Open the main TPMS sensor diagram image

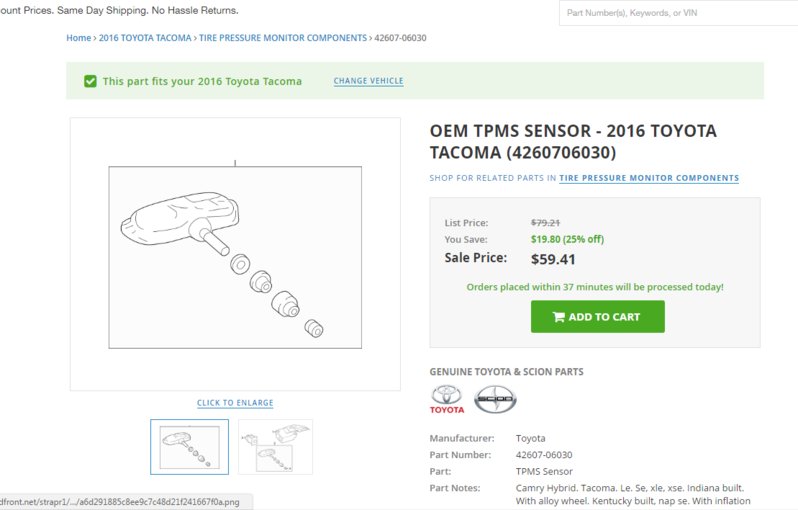(235, 254)
